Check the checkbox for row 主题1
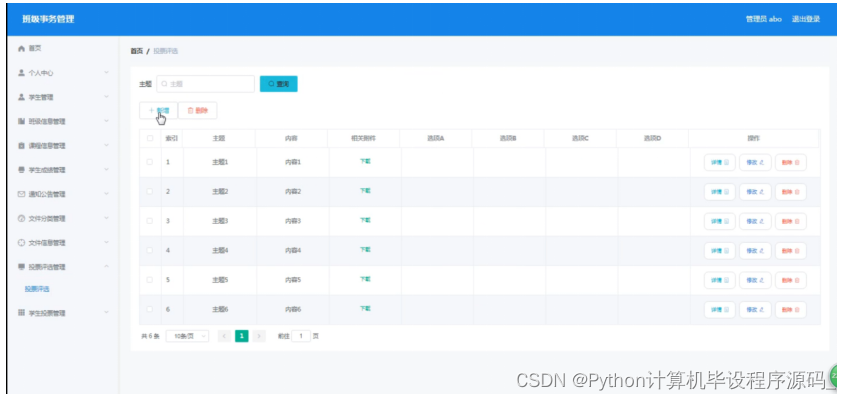This screenshot has width=851, height=400. coord(150,162)
